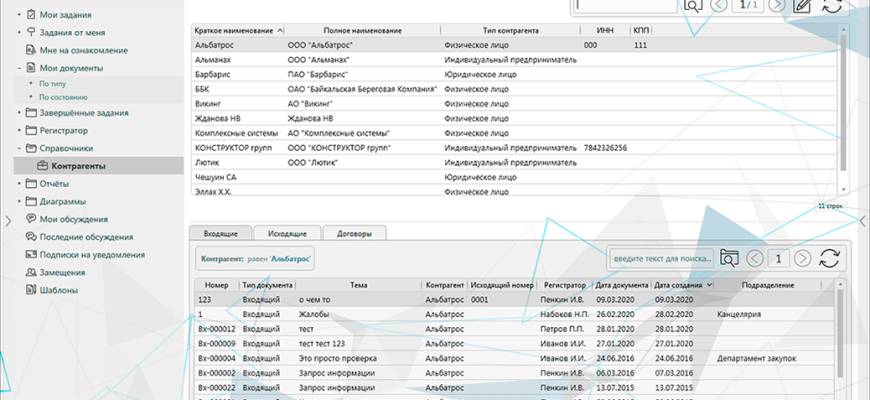Refresh the documents list in lower panel
The image size is (870, 400).
tap(828, 258)
